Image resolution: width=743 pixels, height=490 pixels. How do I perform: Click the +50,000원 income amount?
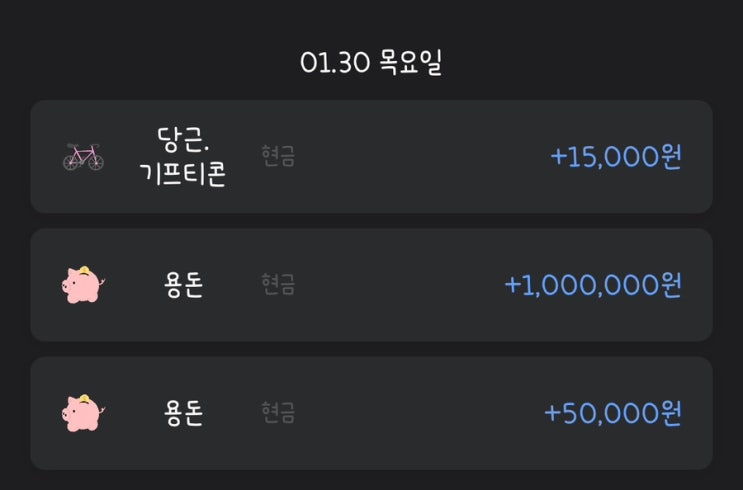point(613,413)
